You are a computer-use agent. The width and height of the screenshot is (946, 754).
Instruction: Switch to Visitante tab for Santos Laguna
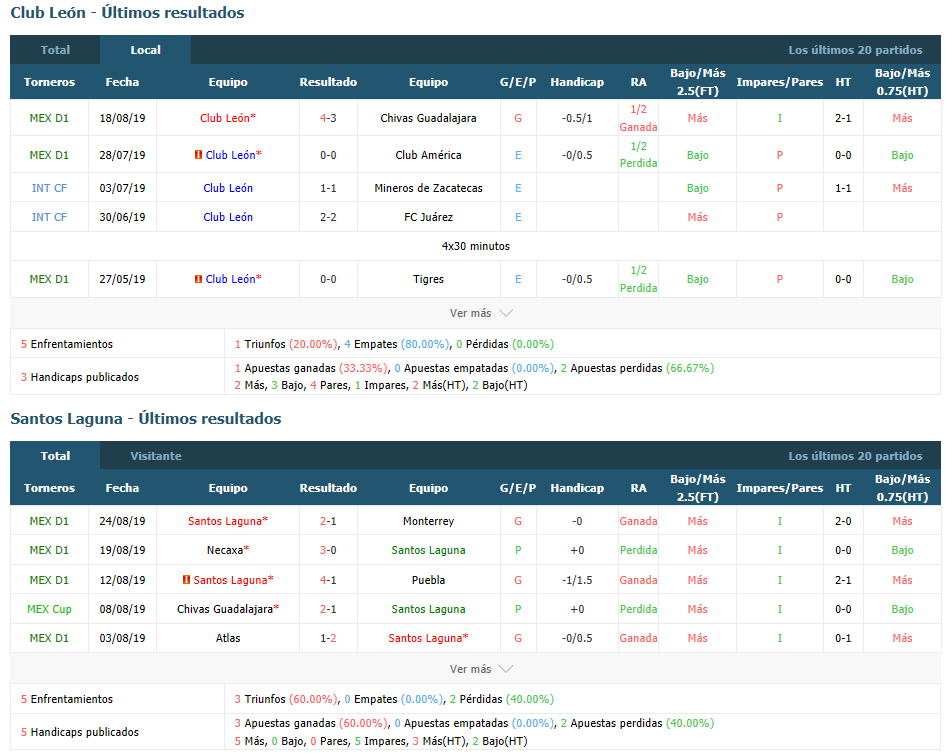click(x=156, y=456)
